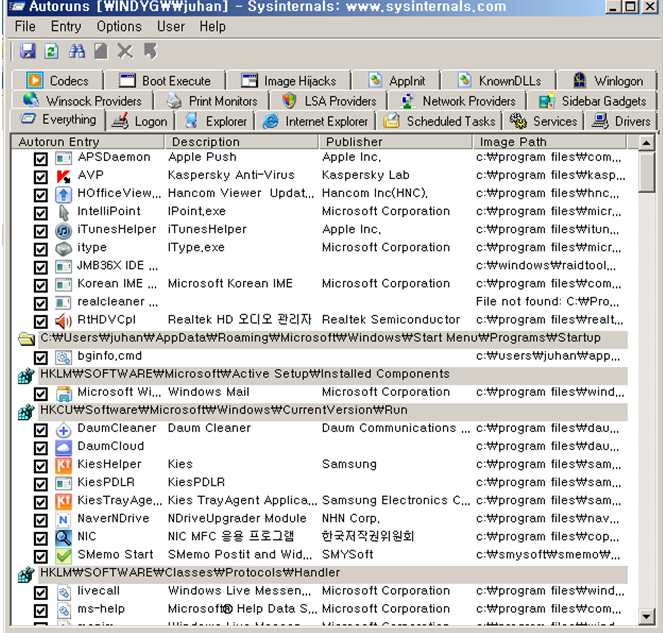
Task: Disable the NaverNDrive checkbox
Action: click(41, 520)
